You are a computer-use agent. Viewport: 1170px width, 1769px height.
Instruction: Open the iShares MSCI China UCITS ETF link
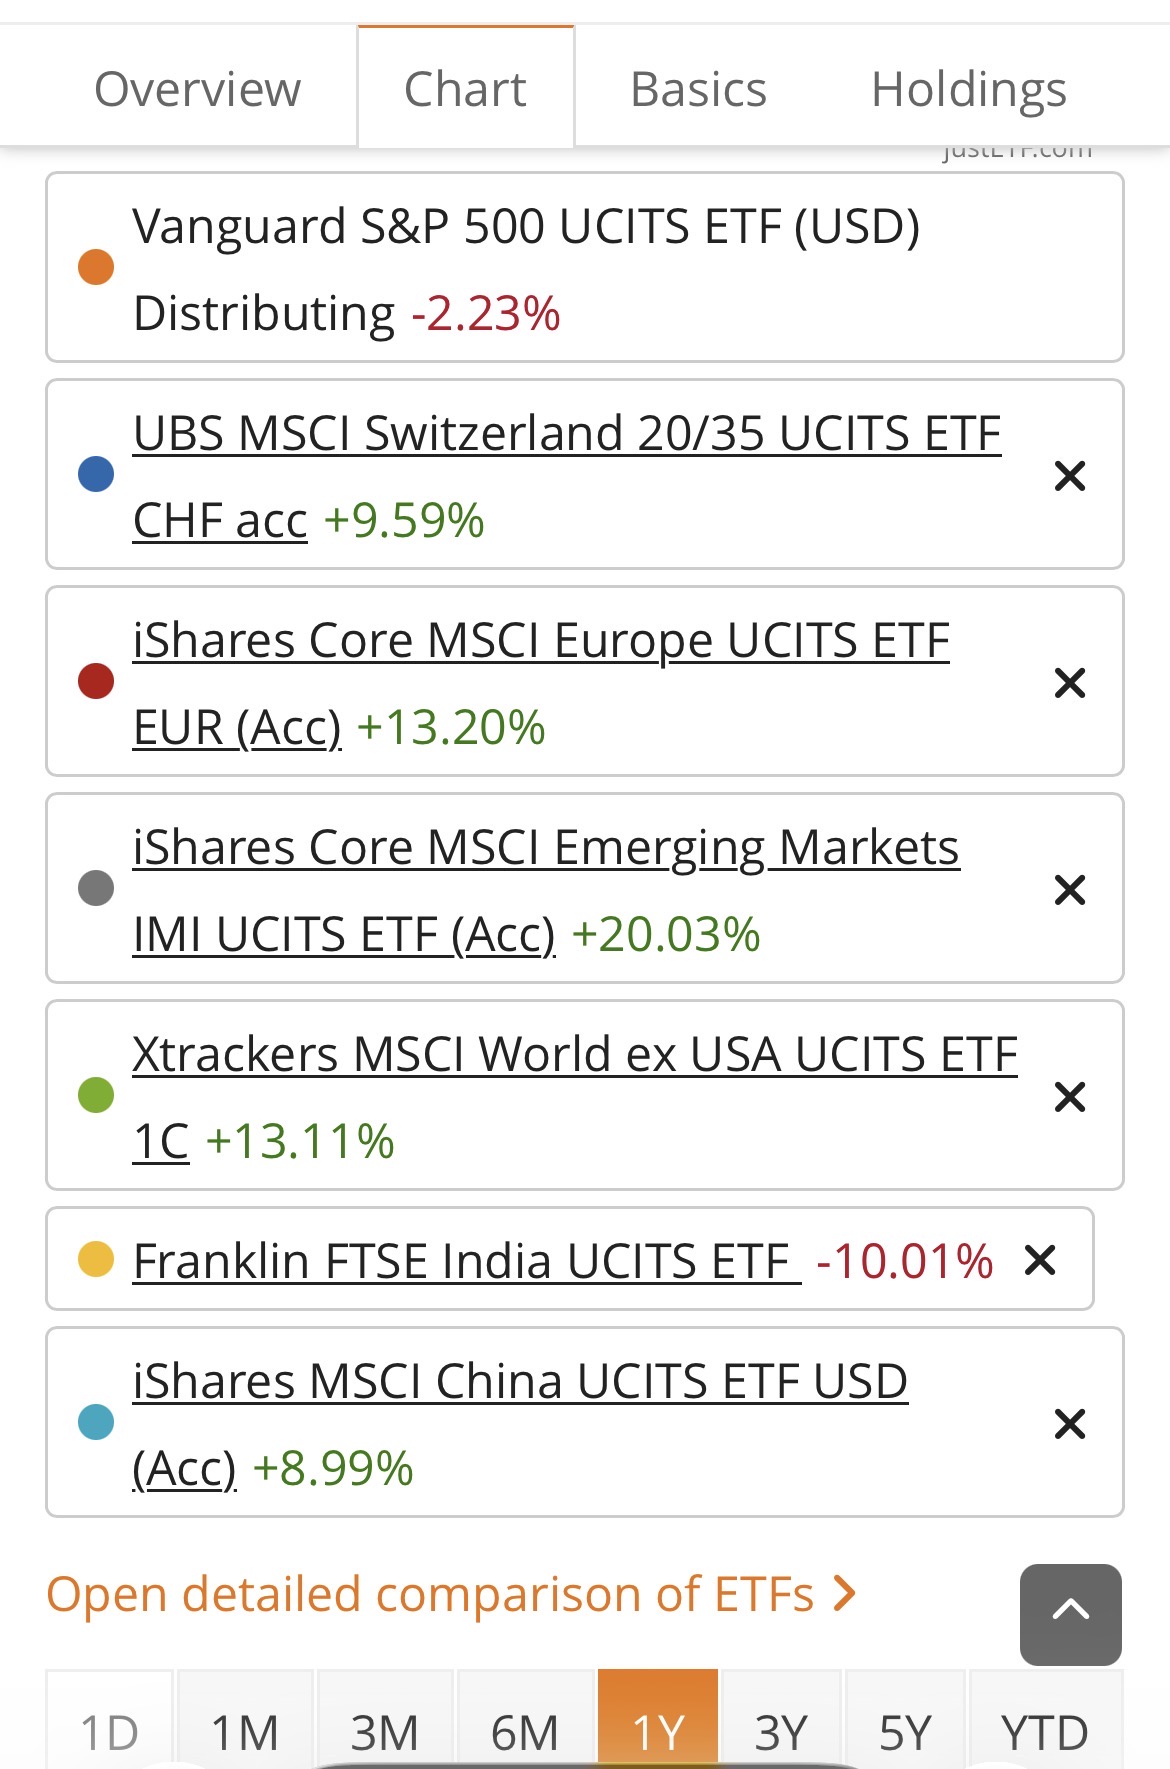point(520,1383)
